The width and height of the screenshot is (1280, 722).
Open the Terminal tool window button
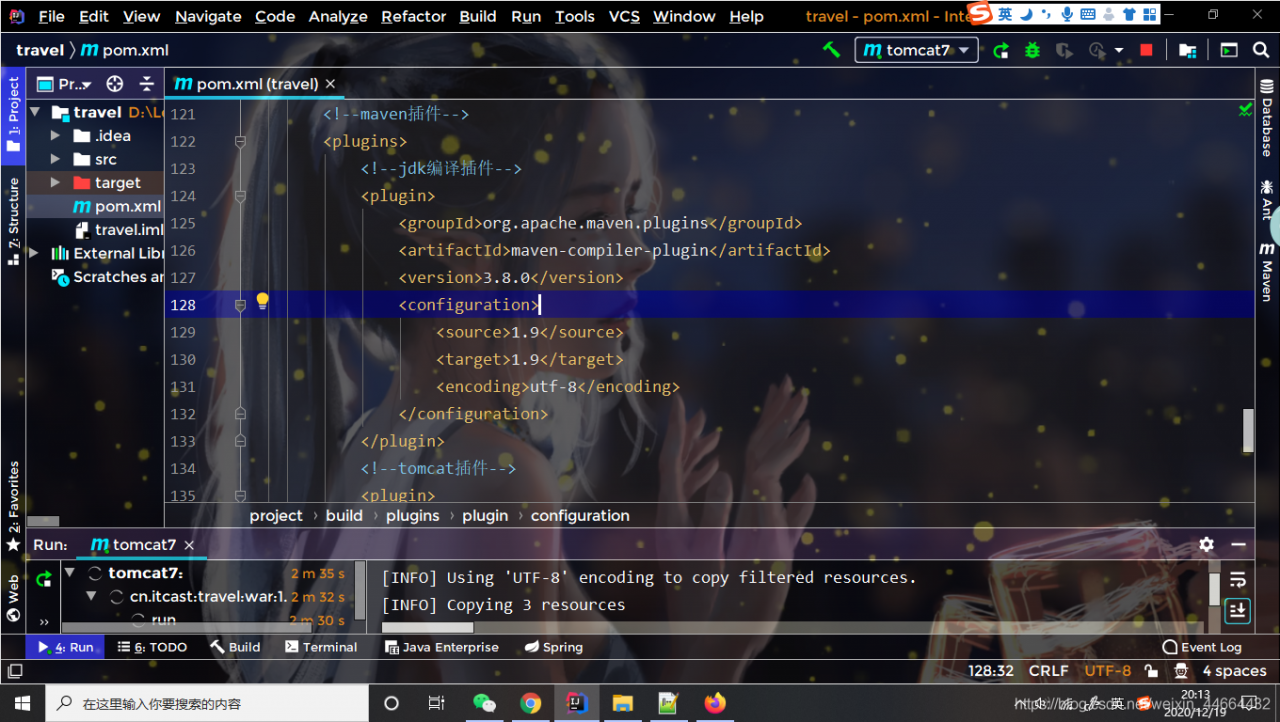(321, 647)
